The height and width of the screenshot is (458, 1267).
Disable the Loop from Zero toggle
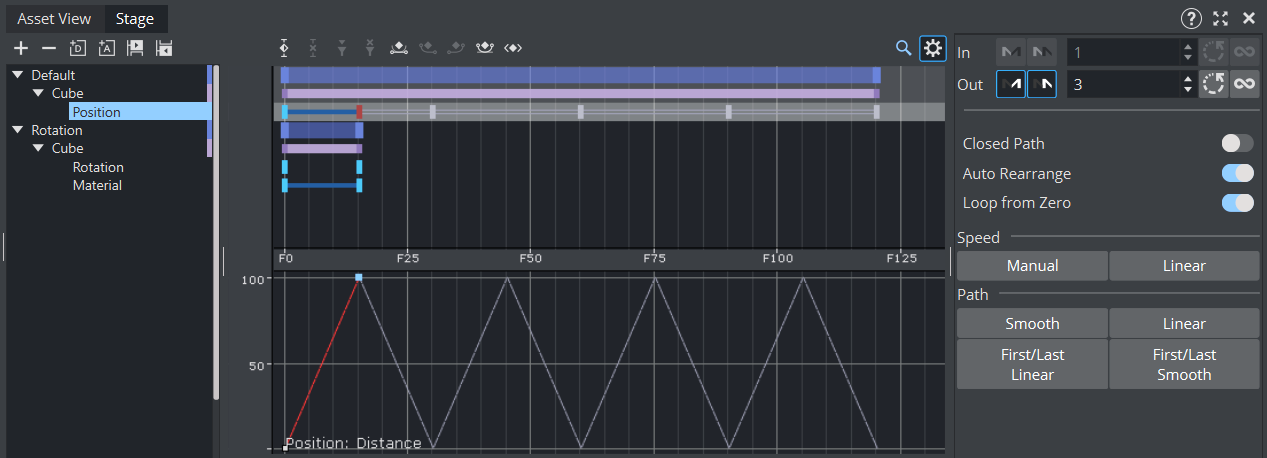[x=1237, y=203]
